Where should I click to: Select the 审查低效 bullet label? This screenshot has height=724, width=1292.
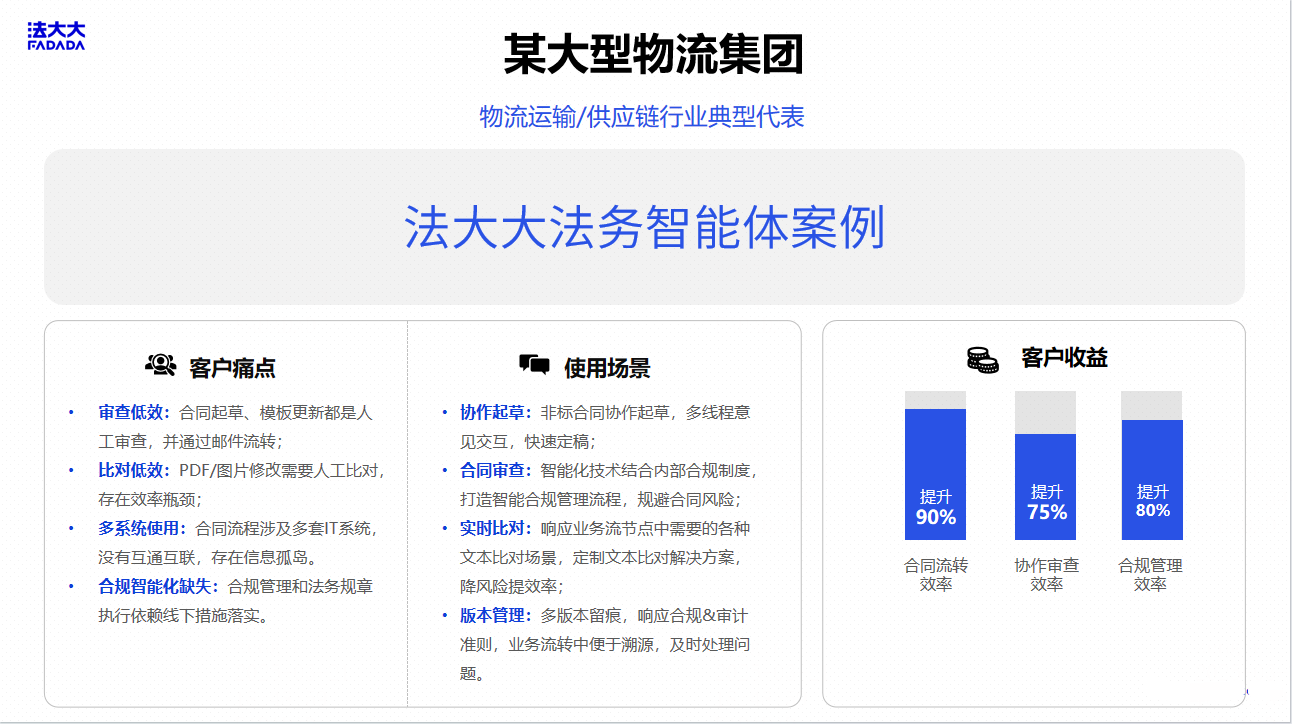(x=134, y=412)
